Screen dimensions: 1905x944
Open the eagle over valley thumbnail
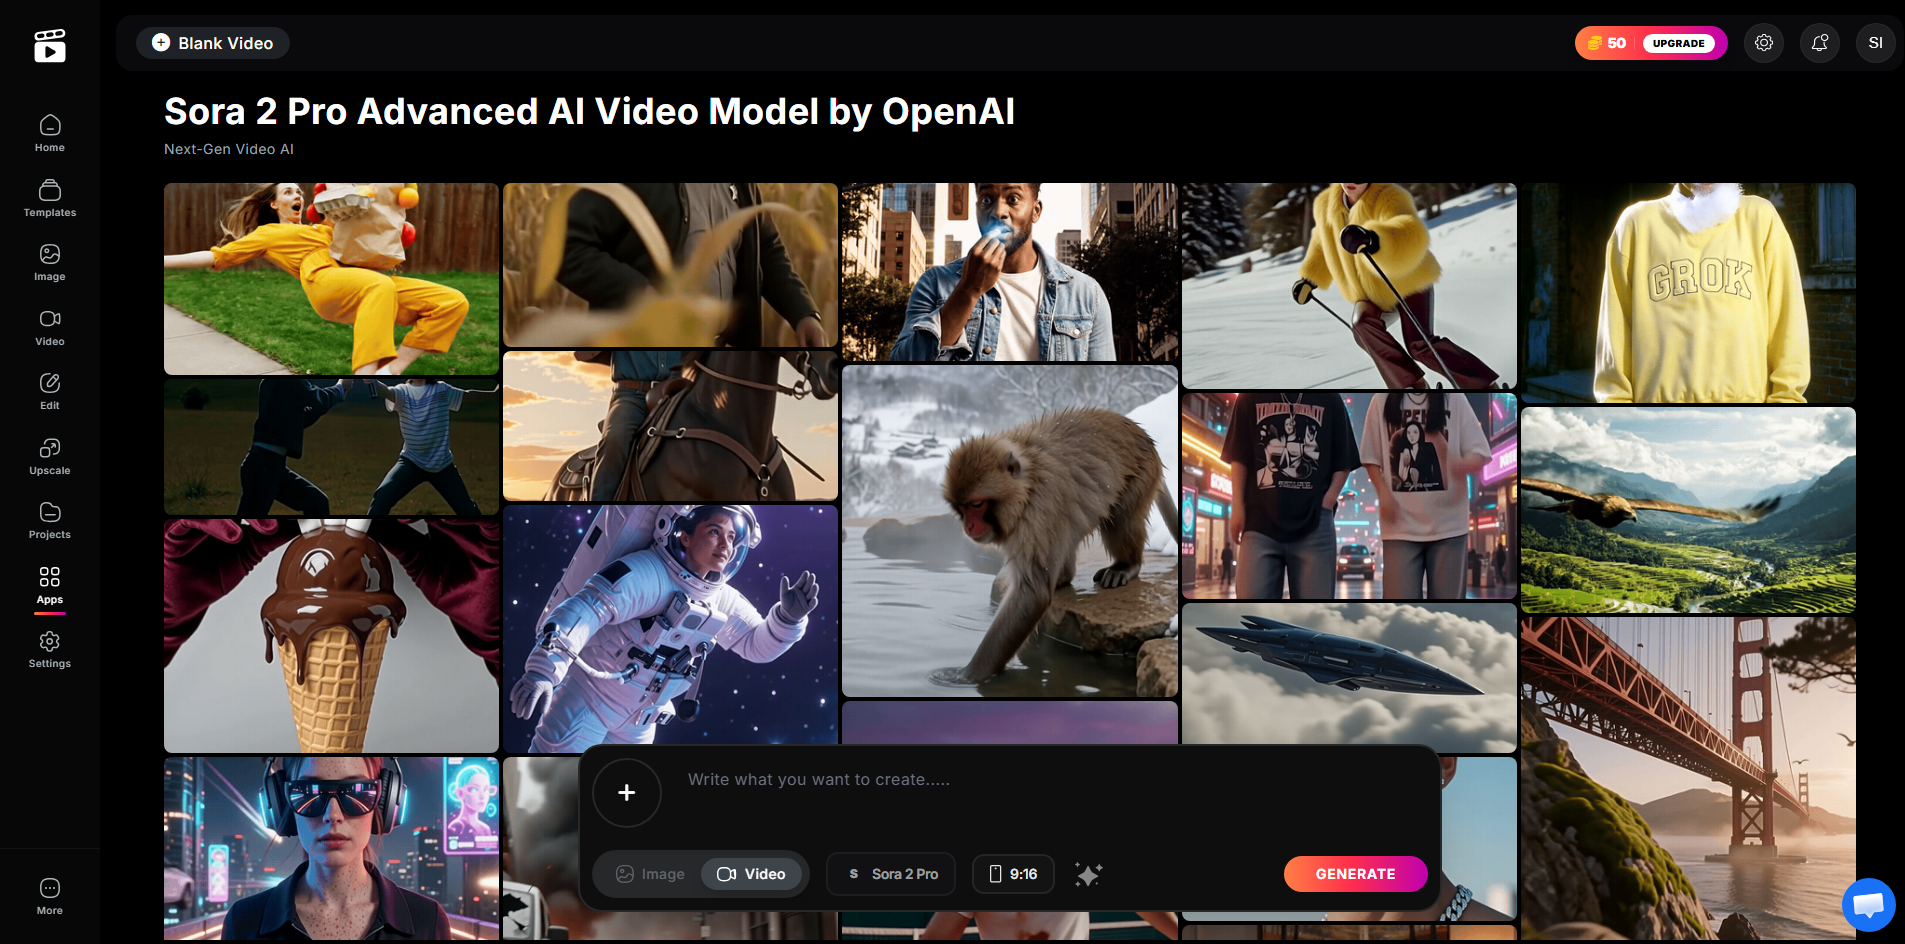[x=1688, y=510]
